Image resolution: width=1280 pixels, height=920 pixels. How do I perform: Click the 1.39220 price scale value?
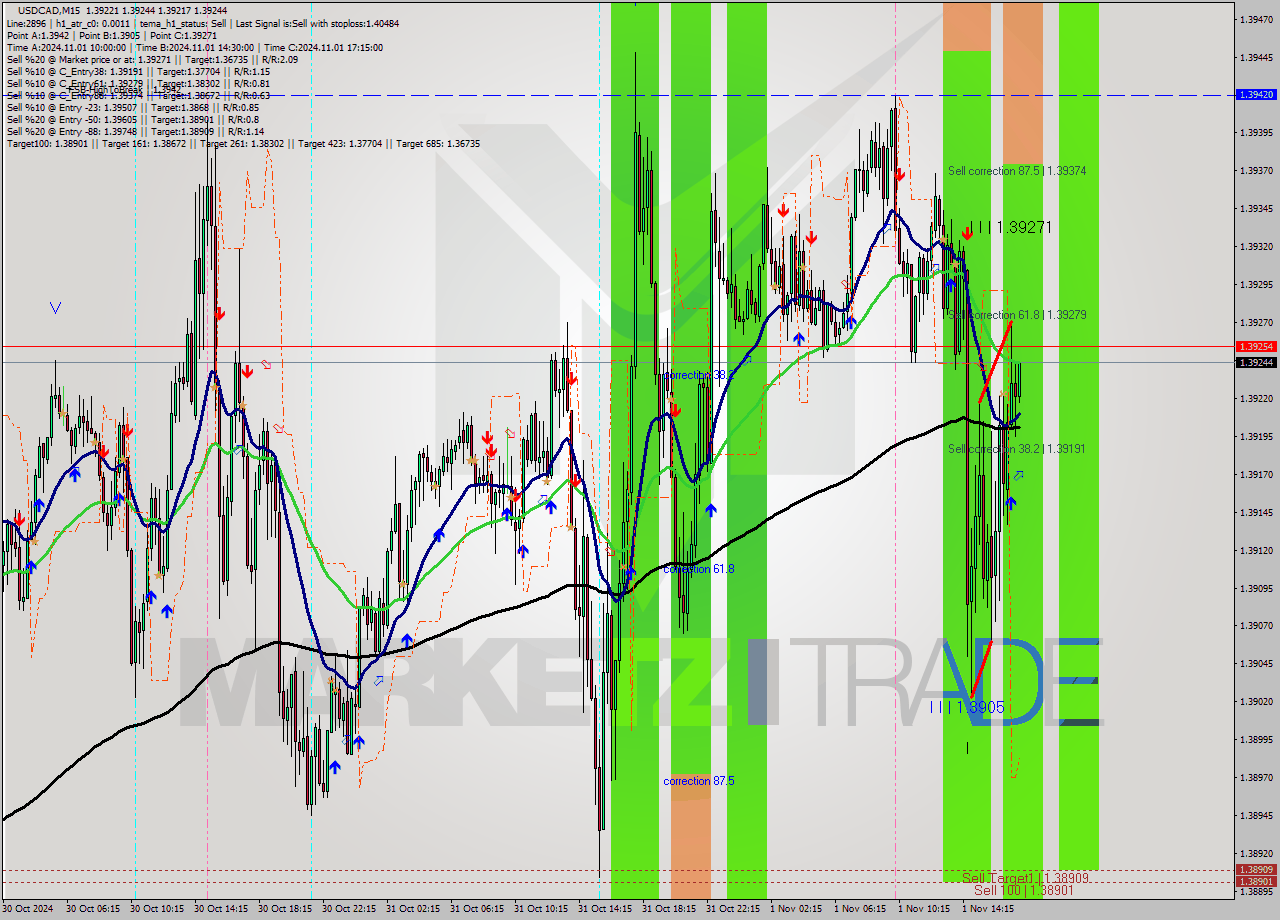(1256, 398)
